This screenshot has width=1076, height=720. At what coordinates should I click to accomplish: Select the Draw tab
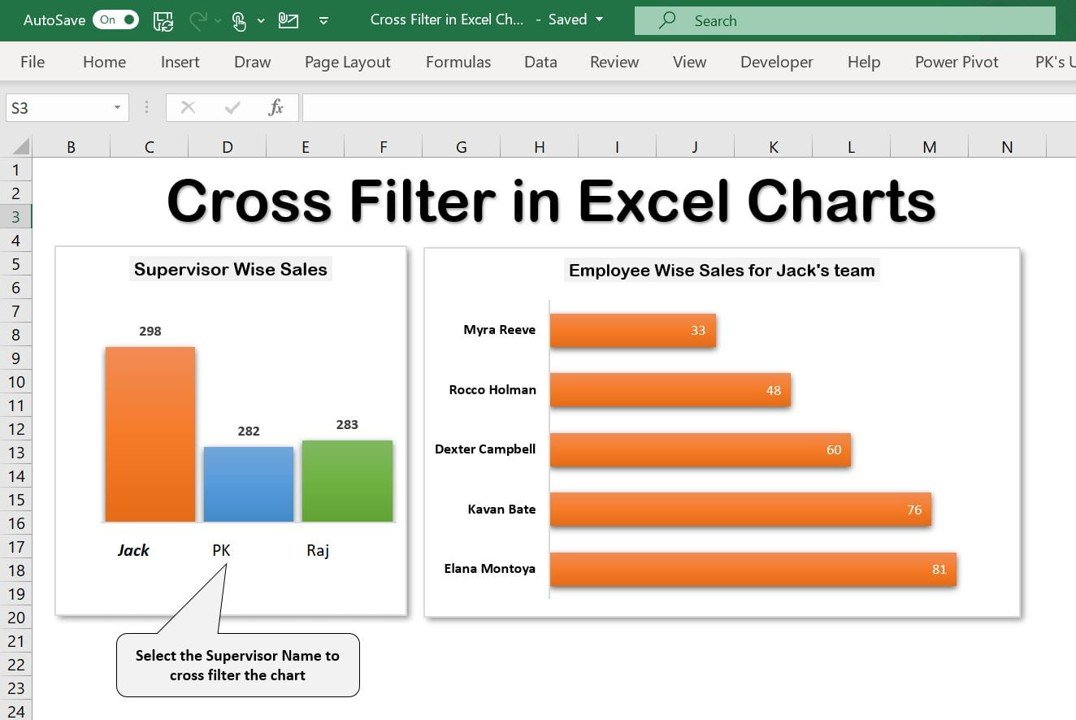(252, 62)
